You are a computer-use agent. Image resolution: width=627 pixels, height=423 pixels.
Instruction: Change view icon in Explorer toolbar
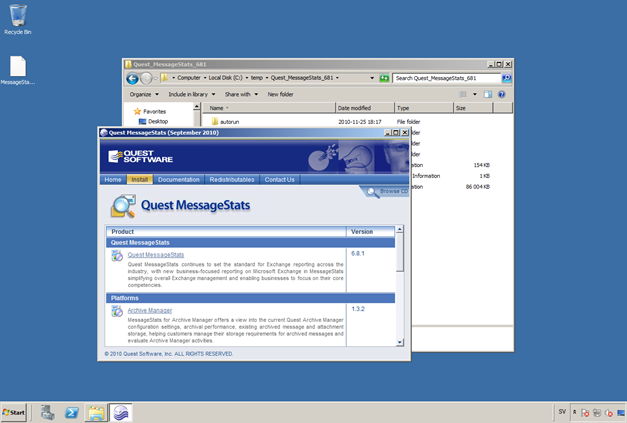(x=463, y=94)
